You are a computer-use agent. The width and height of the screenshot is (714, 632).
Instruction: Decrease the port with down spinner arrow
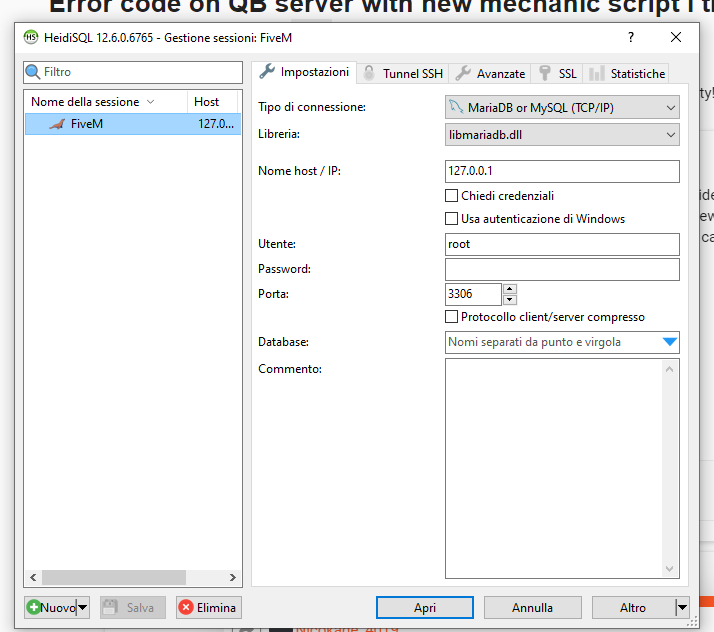pyautogui.click(x=510, y=300)
